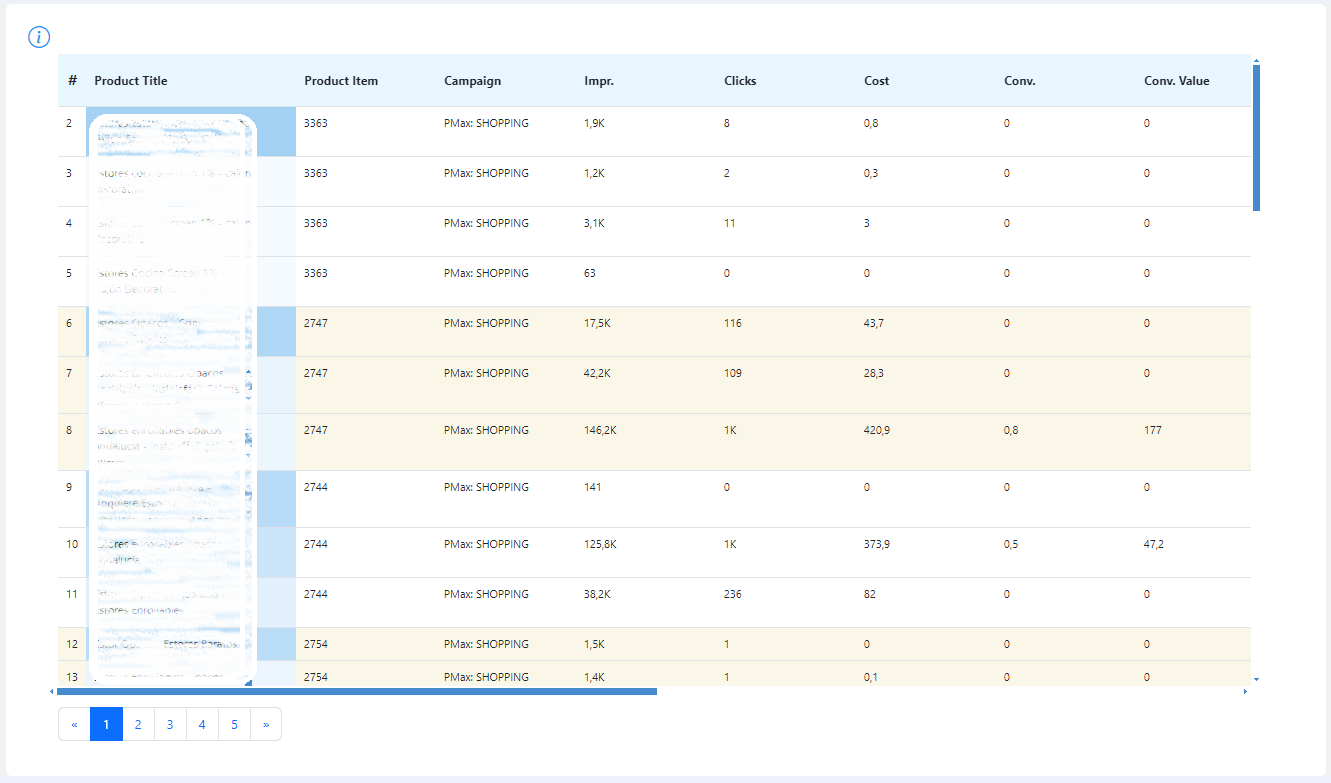
Task: Click the blue info icon above the table
Action: [x=39, y=38]
